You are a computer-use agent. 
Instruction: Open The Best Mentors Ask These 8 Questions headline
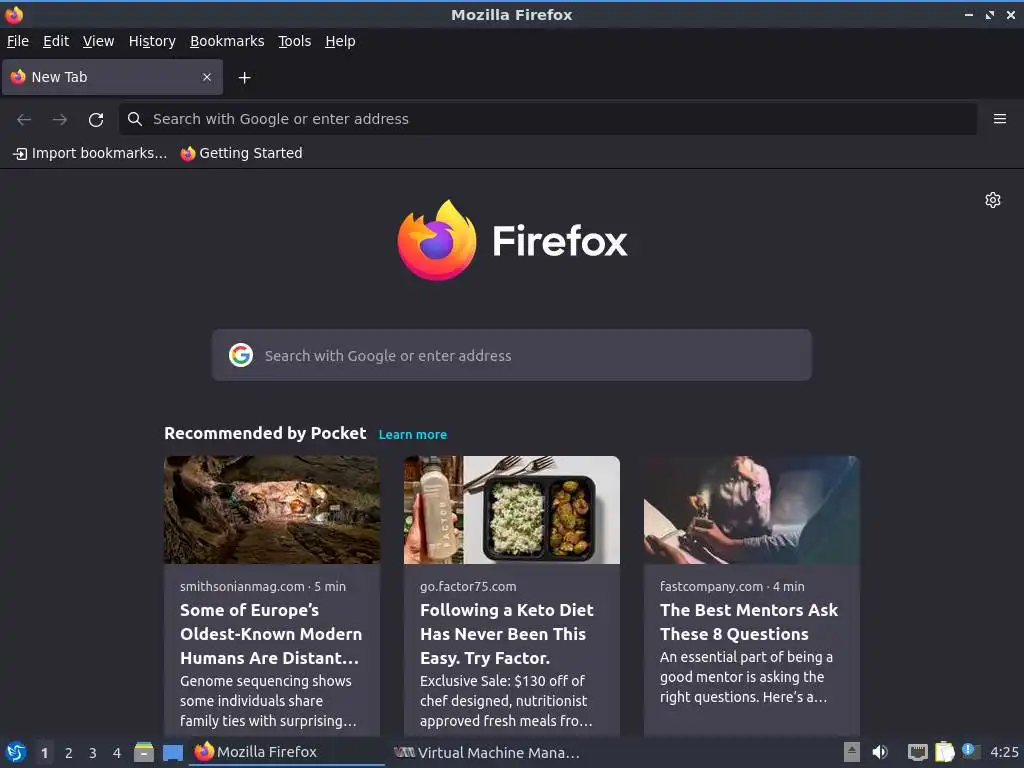pos(749,622)
